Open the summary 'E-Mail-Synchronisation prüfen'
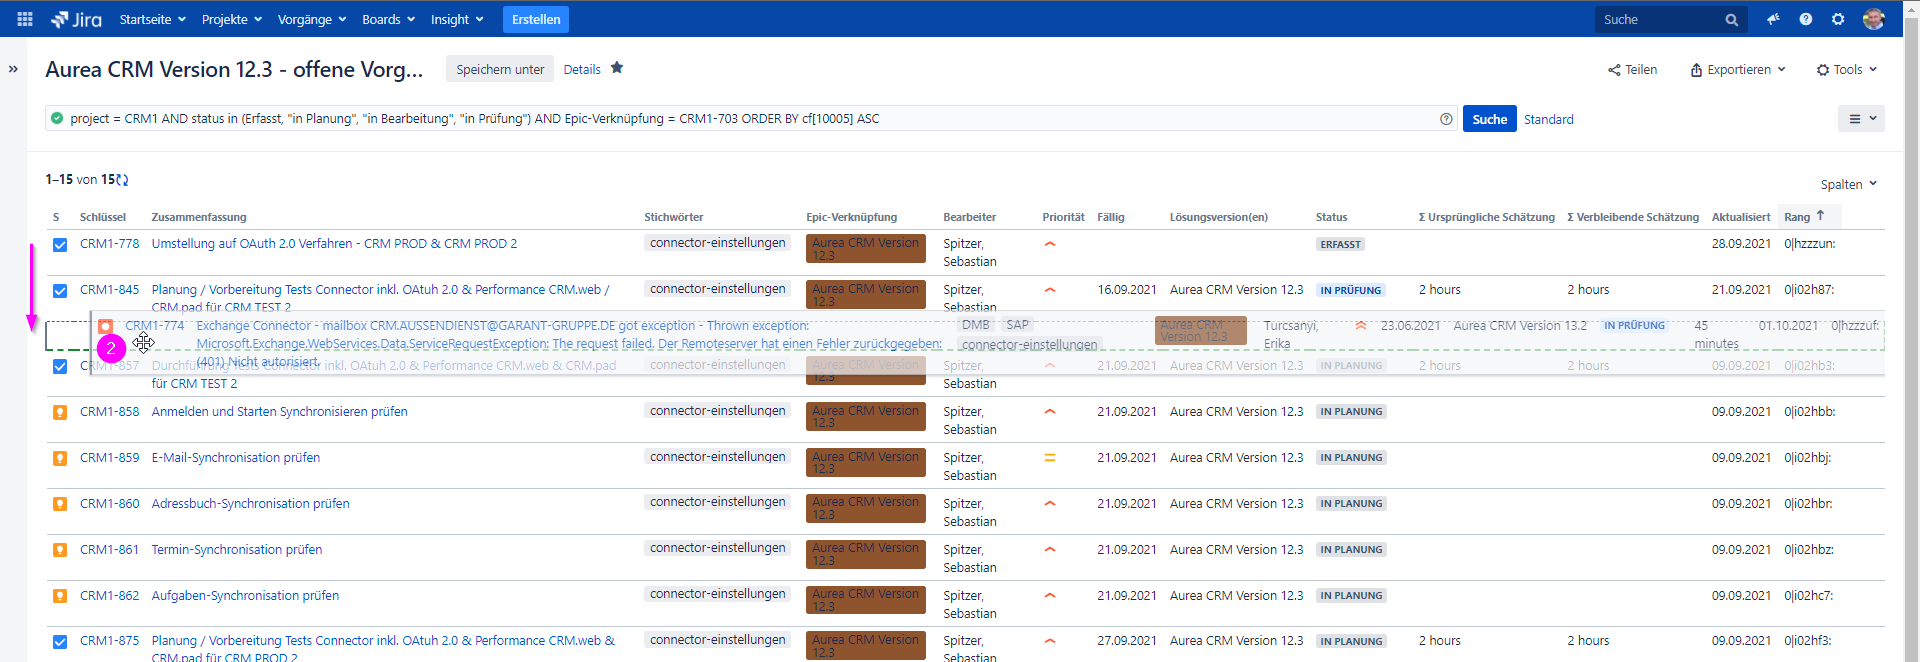The height and width of the screenshot is (662, 1920). pyautogui.click(x=236, y=458)
